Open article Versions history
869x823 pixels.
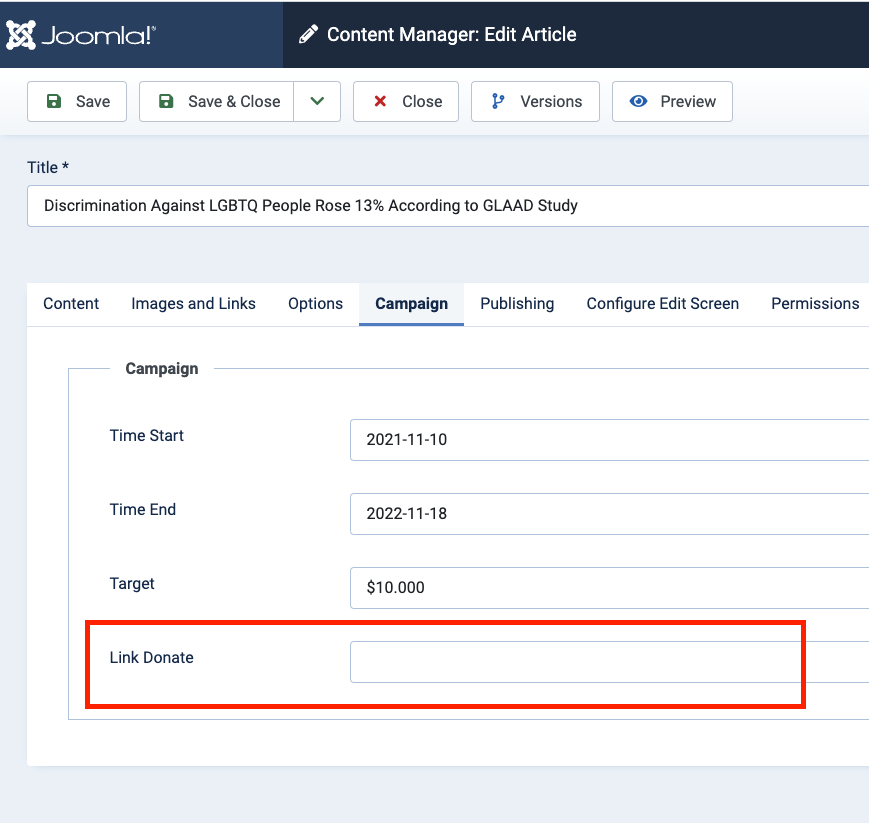pos(535,102)
